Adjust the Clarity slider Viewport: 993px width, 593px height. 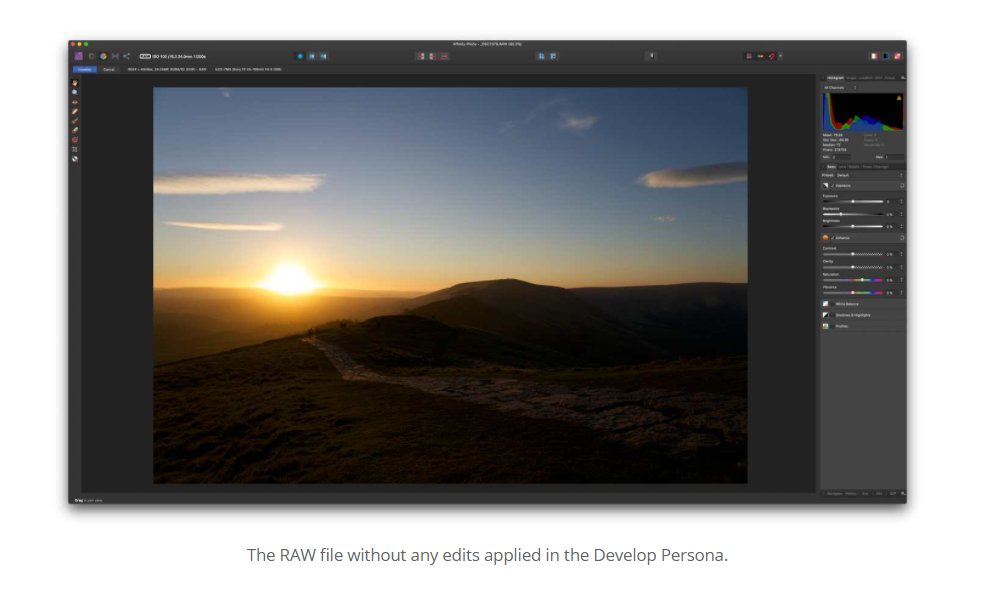852,267
